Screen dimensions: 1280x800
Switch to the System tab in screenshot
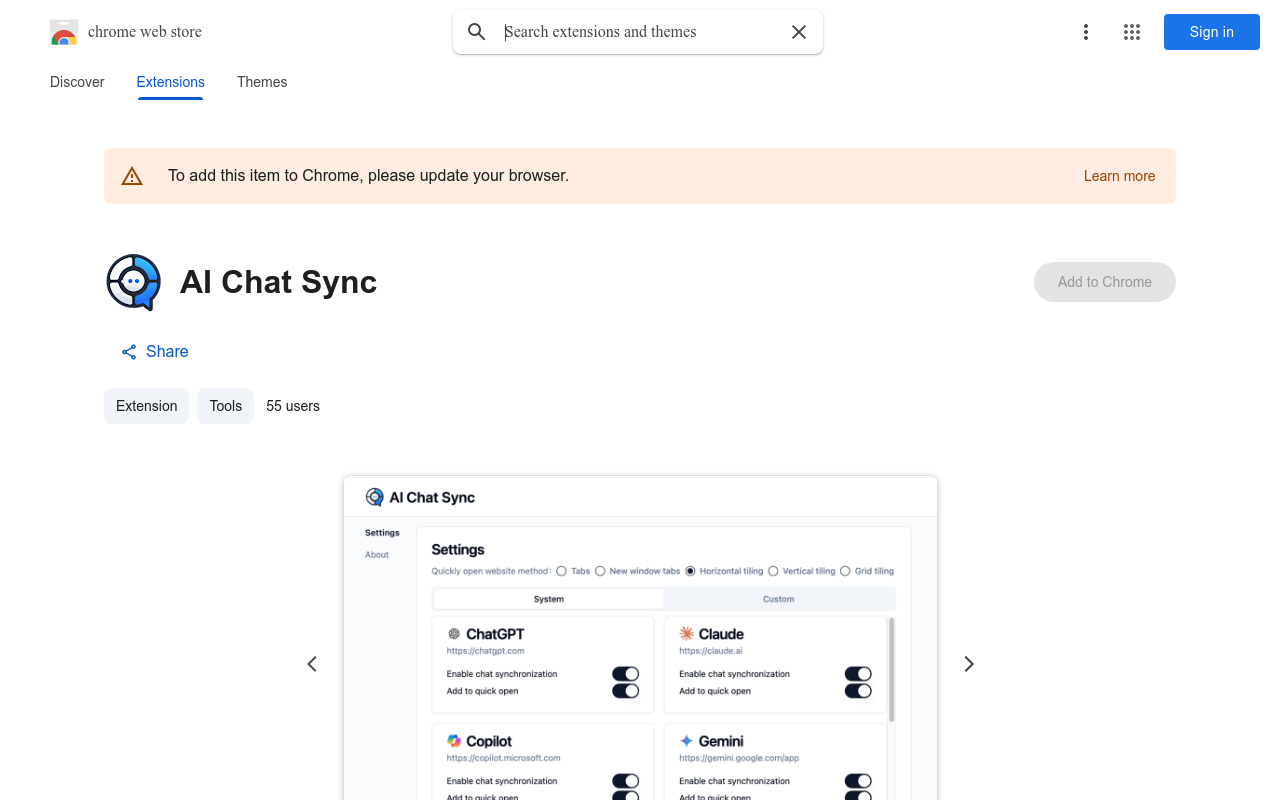[549, 599]
